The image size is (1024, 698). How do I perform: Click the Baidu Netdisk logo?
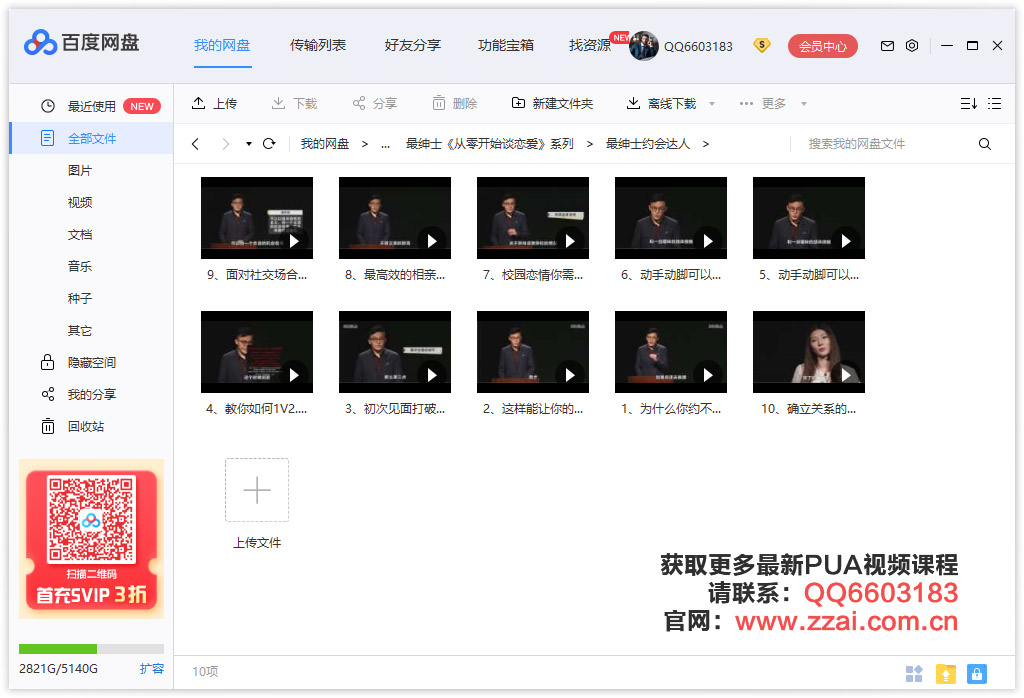[x=82, y=43]
